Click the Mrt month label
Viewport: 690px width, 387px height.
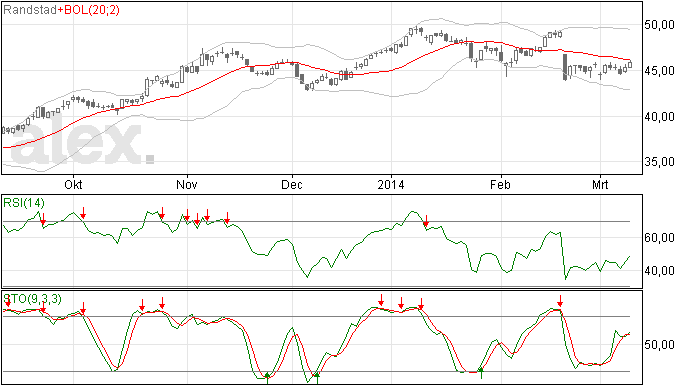pos(600,184)
